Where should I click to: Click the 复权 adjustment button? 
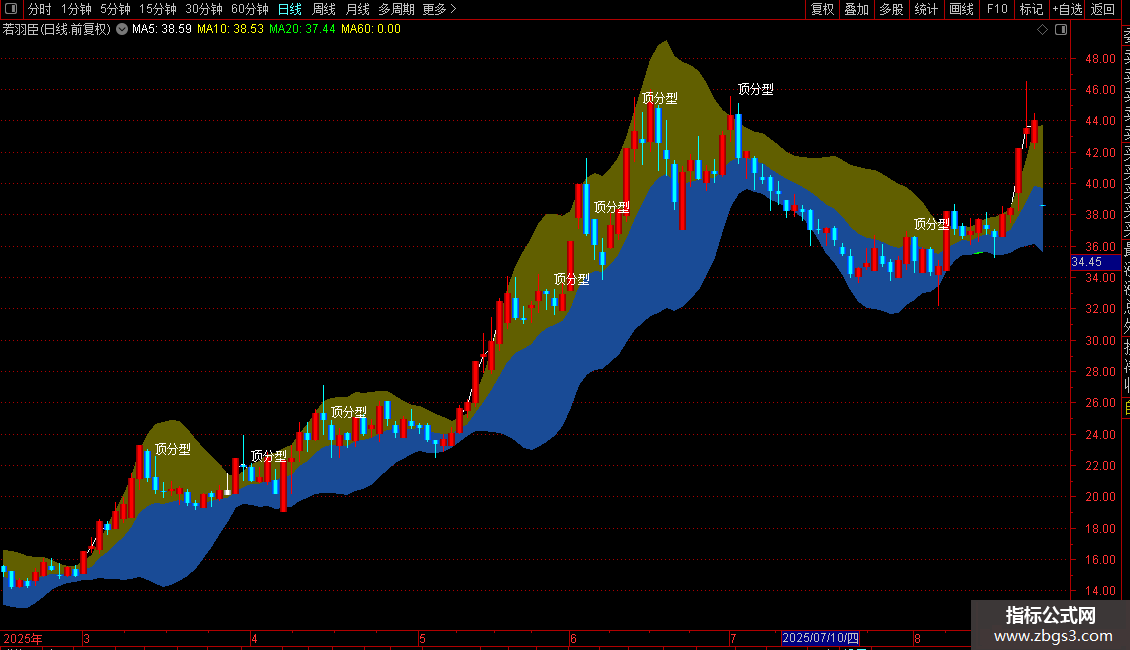822,9
